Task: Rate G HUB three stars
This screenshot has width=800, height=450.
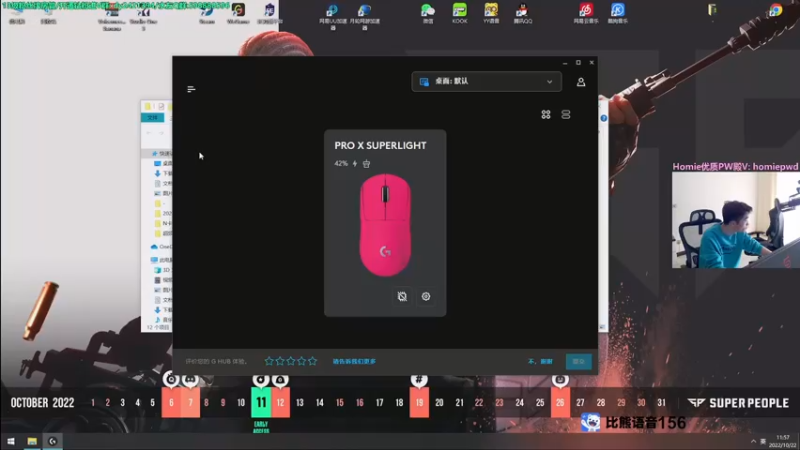Action: [291, 361]
